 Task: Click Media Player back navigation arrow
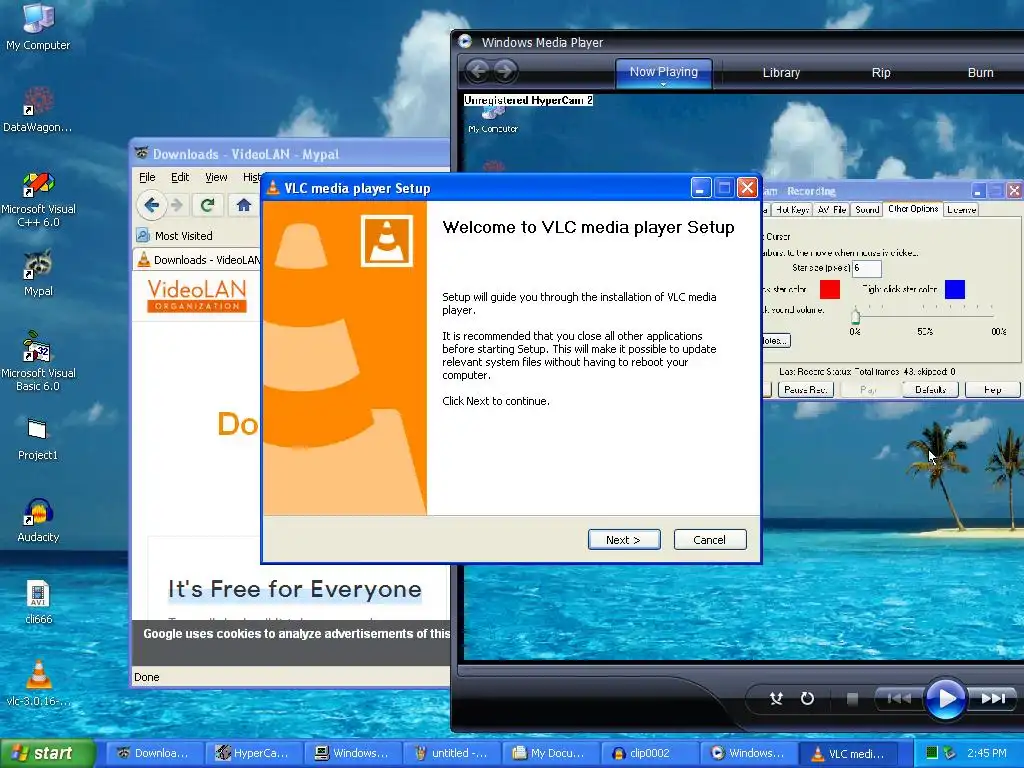(x=477, y=71)
